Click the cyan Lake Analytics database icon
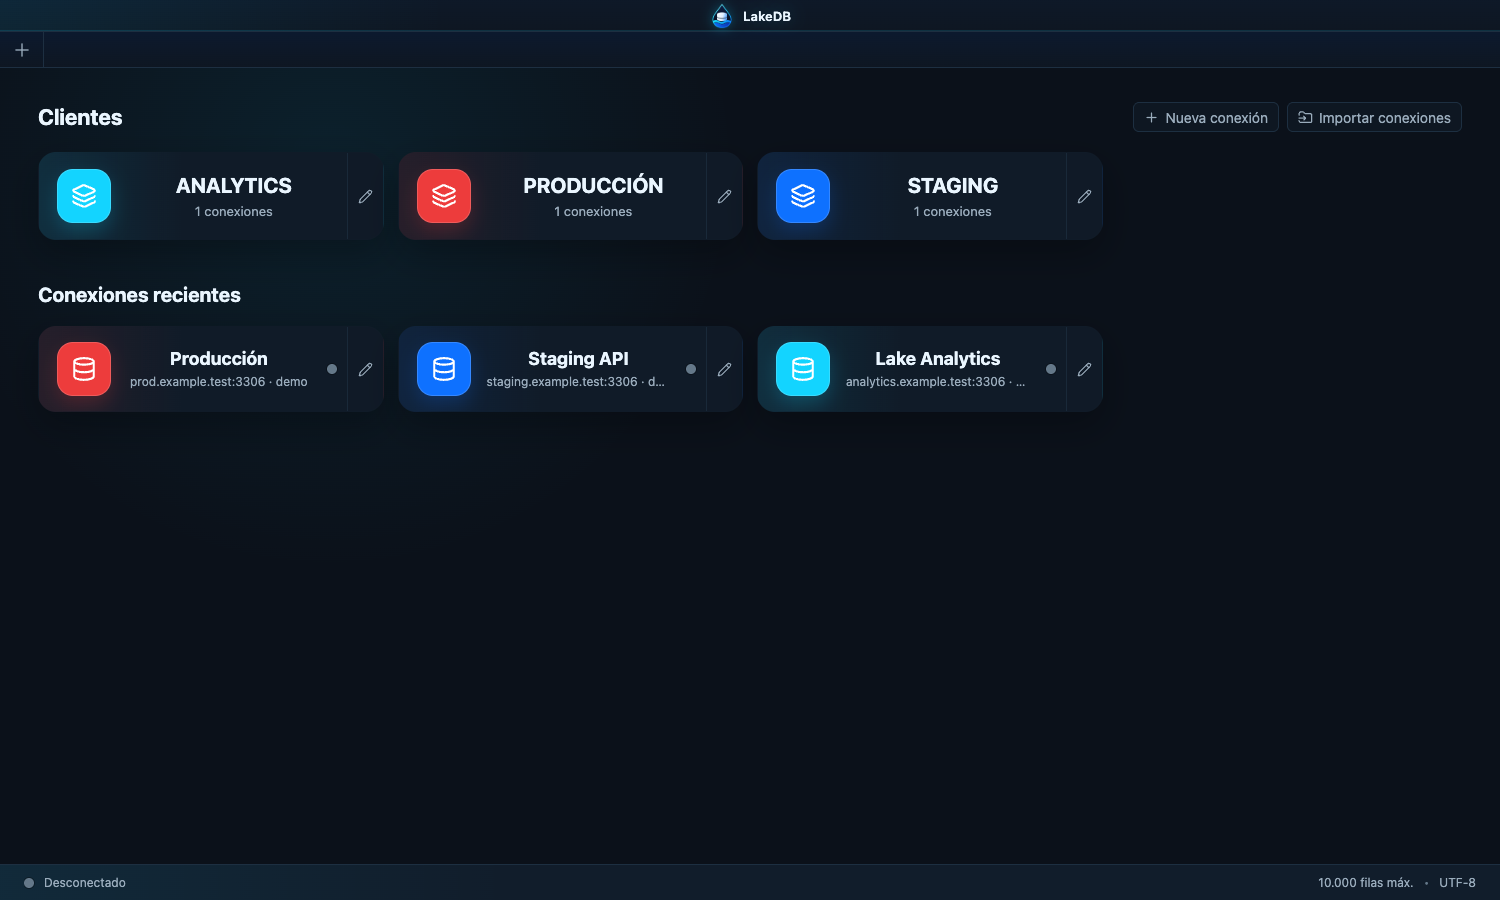Viewport: 1500px width, 900px height. click(803, 369)
